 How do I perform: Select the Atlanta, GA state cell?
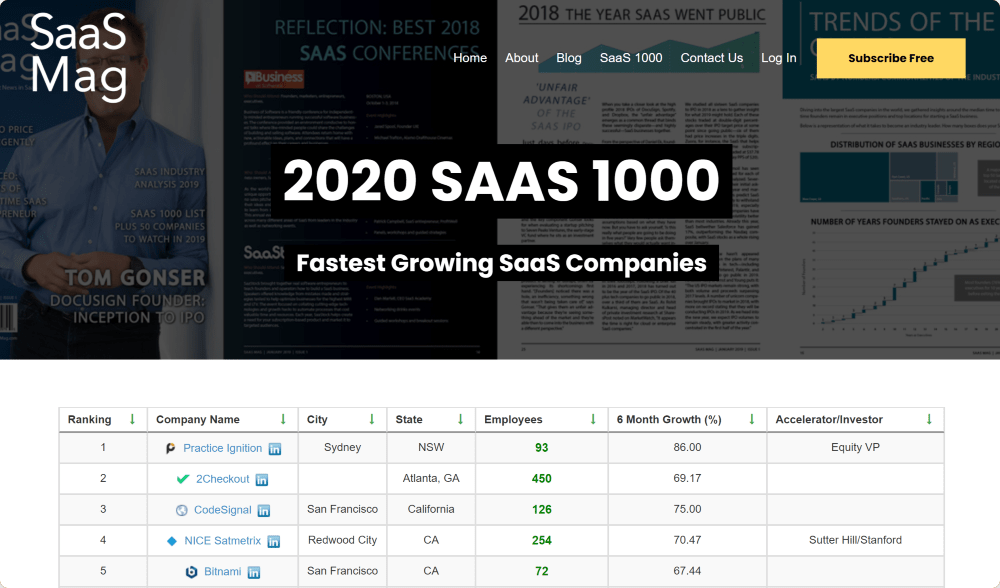[x=431, y=478]
